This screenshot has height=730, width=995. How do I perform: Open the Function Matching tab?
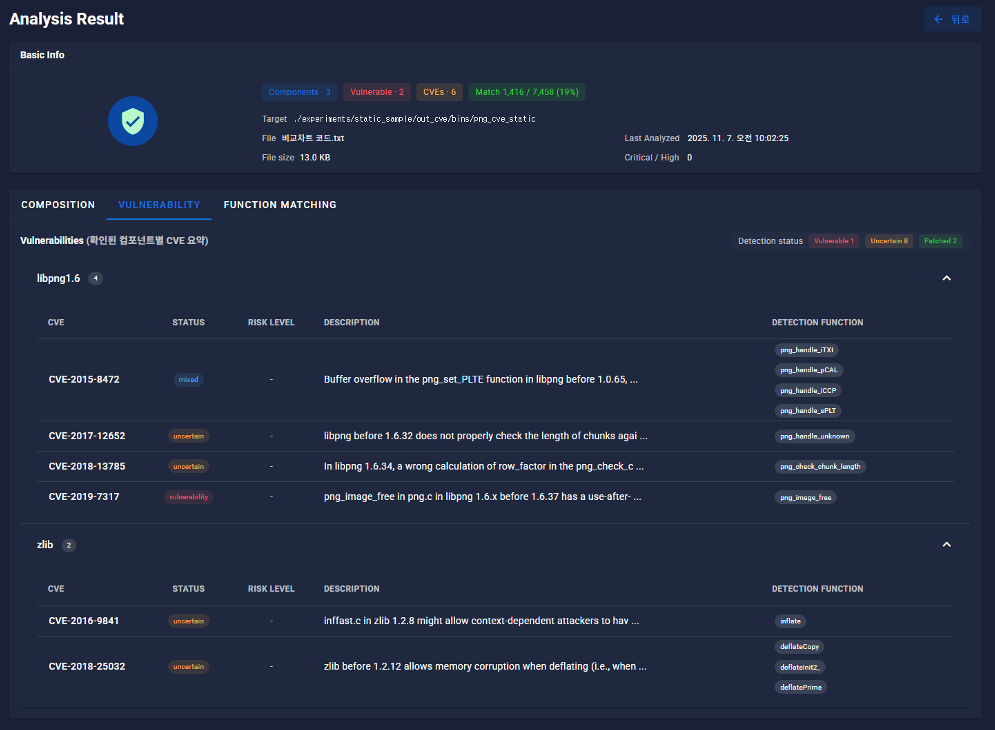280,205
